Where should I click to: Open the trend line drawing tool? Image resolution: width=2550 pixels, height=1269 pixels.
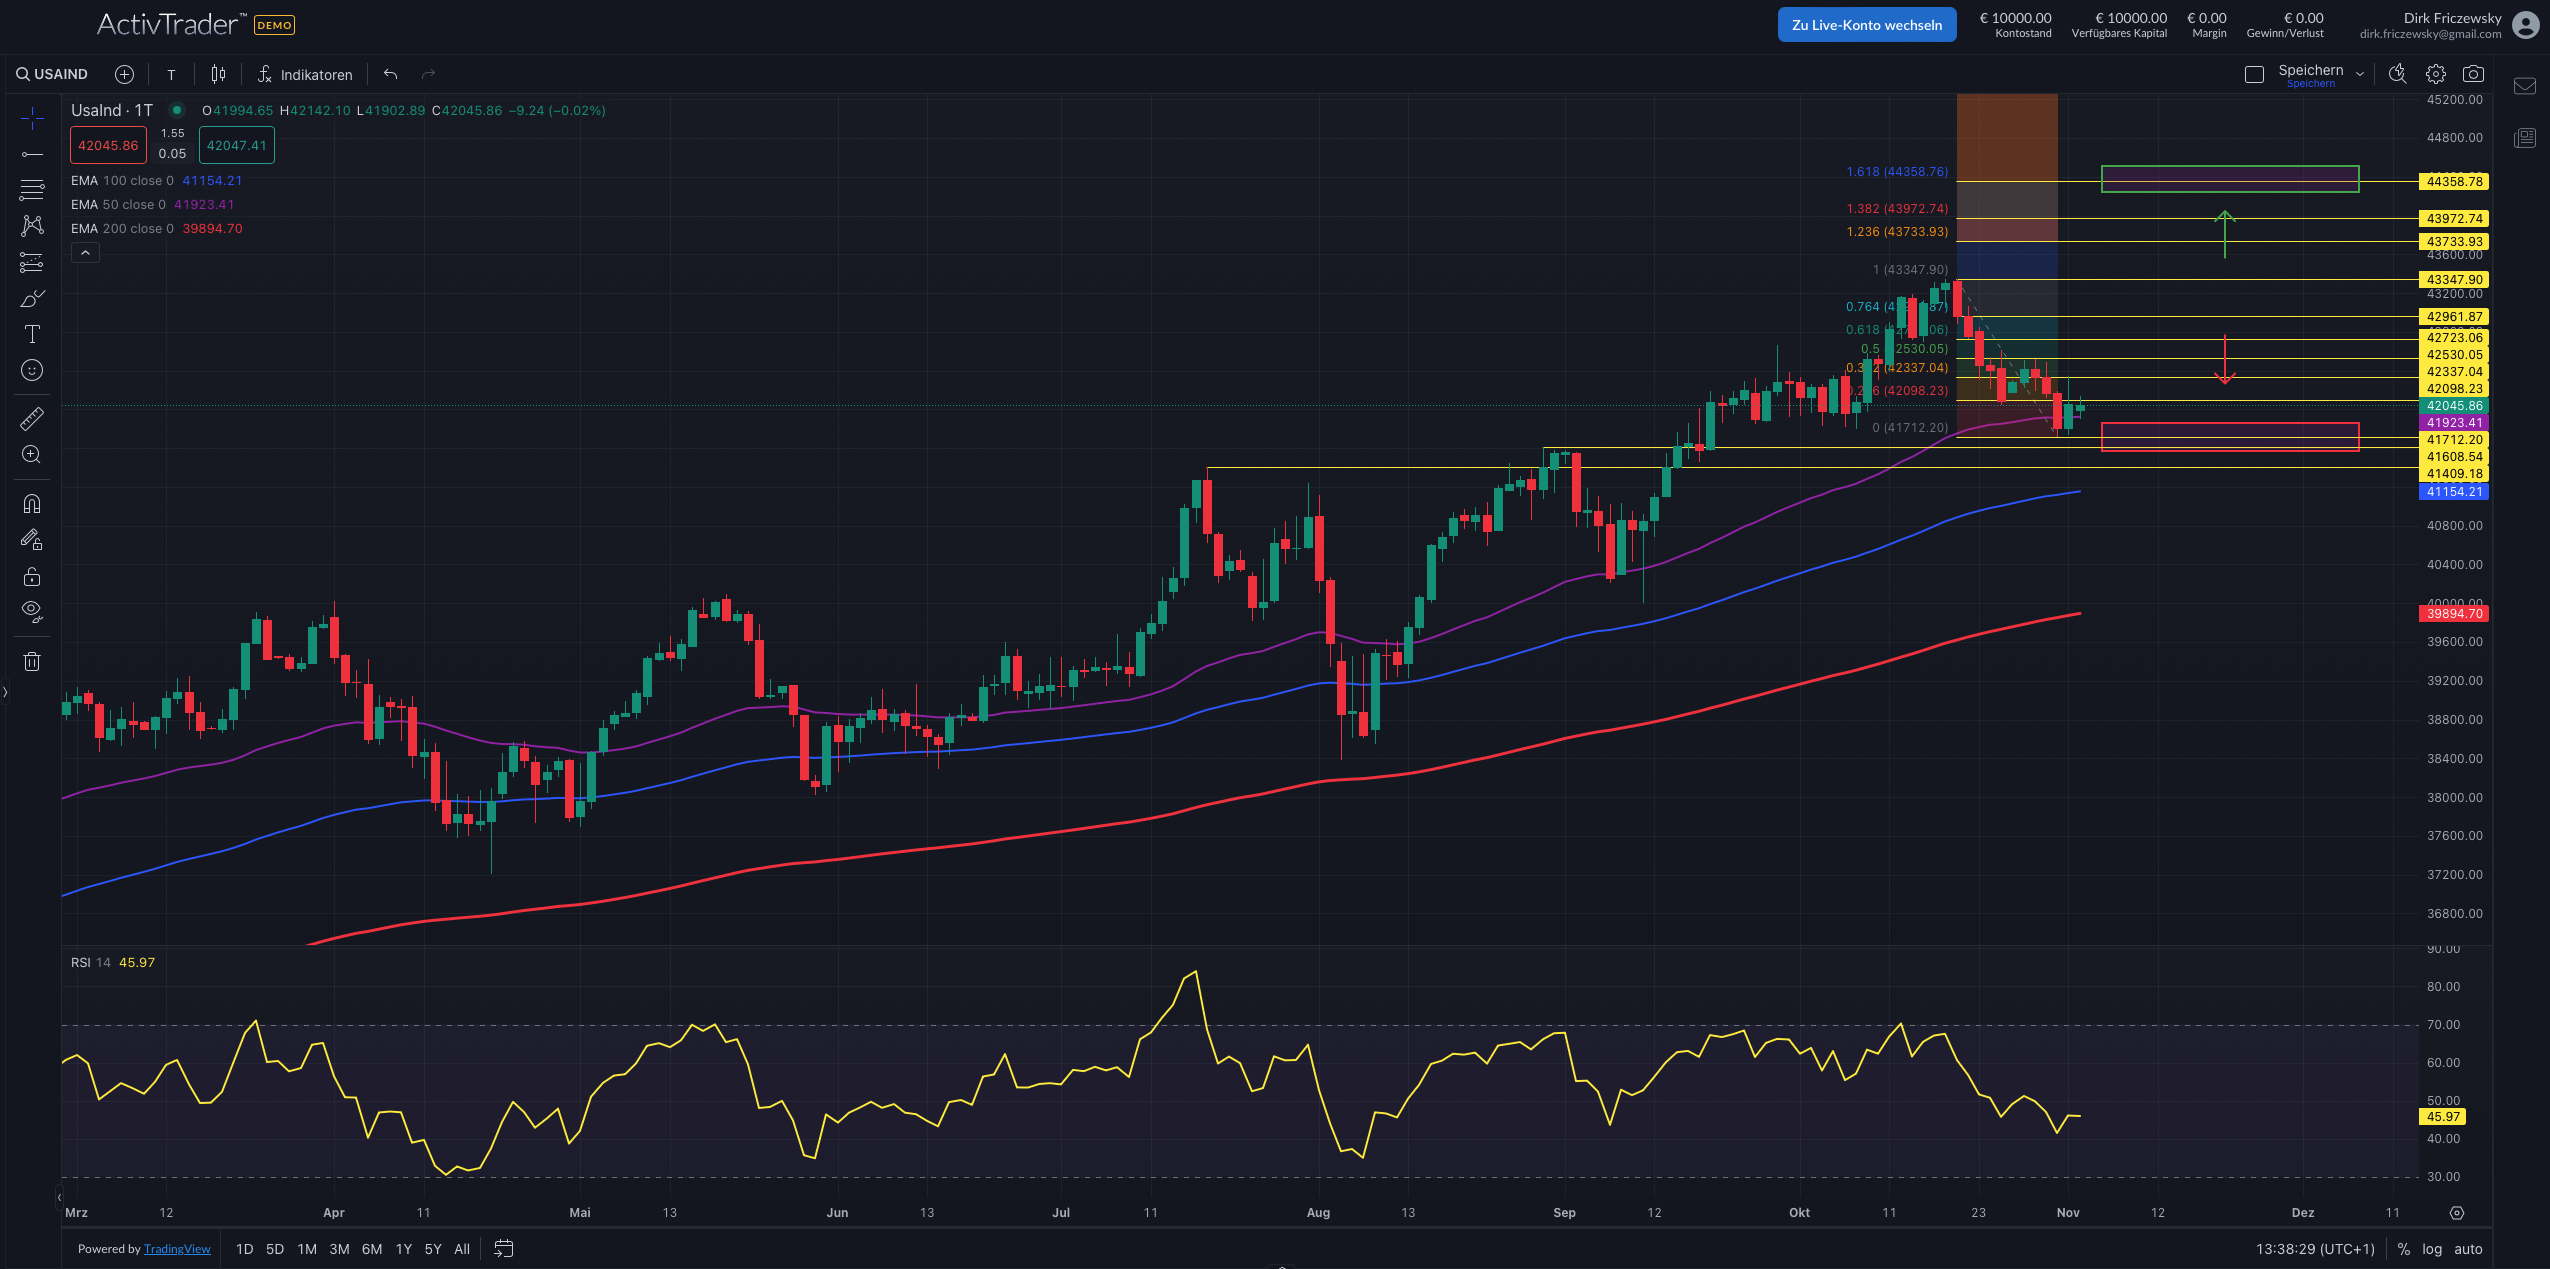(32, 153)
